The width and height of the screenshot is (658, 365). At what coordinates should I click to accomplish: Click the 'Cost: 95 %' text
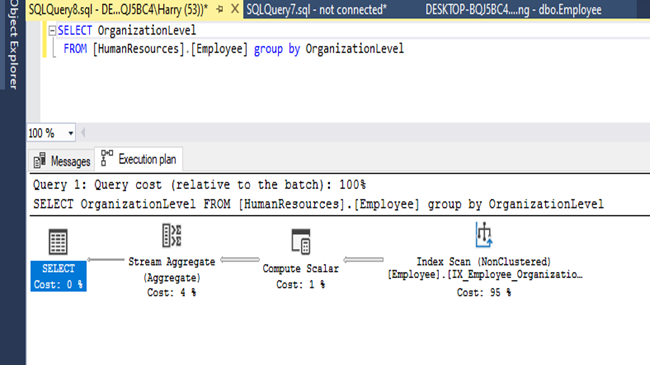(x=484, y=292)
